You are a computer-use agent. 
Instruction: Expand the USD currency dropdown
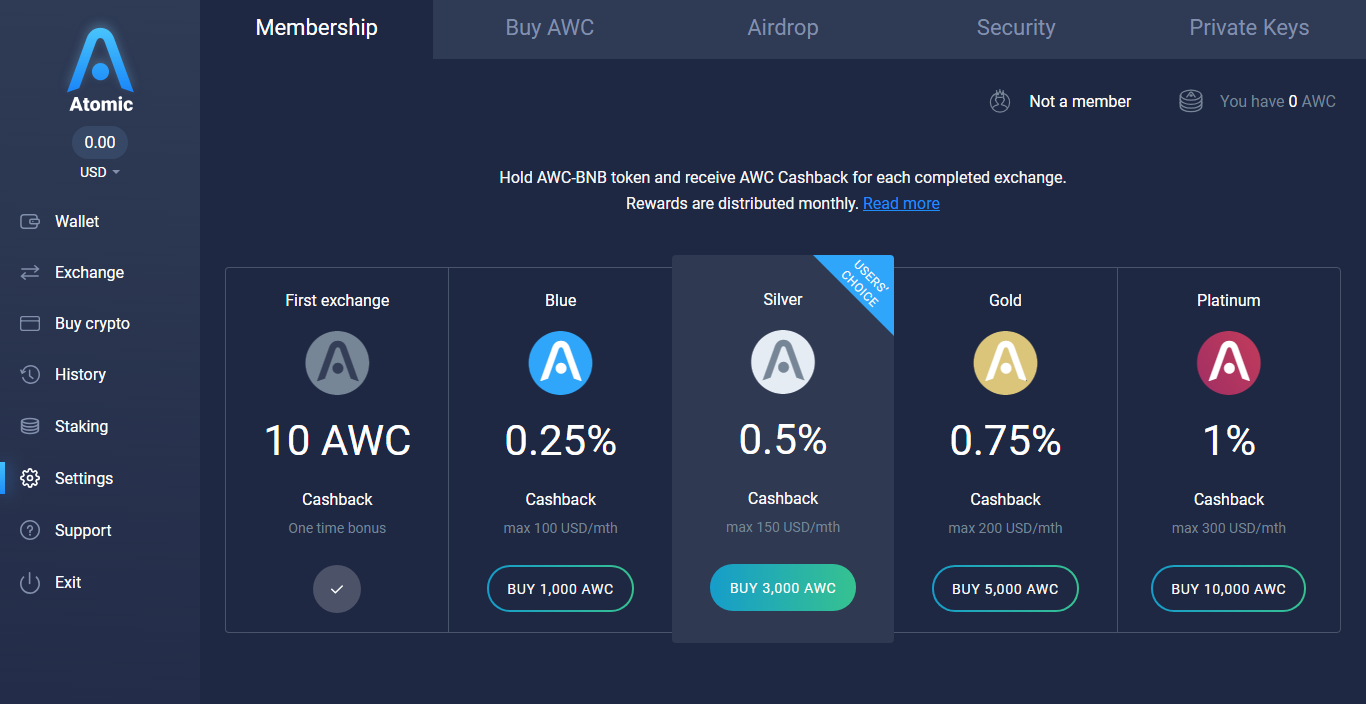(x=100, y=172)
